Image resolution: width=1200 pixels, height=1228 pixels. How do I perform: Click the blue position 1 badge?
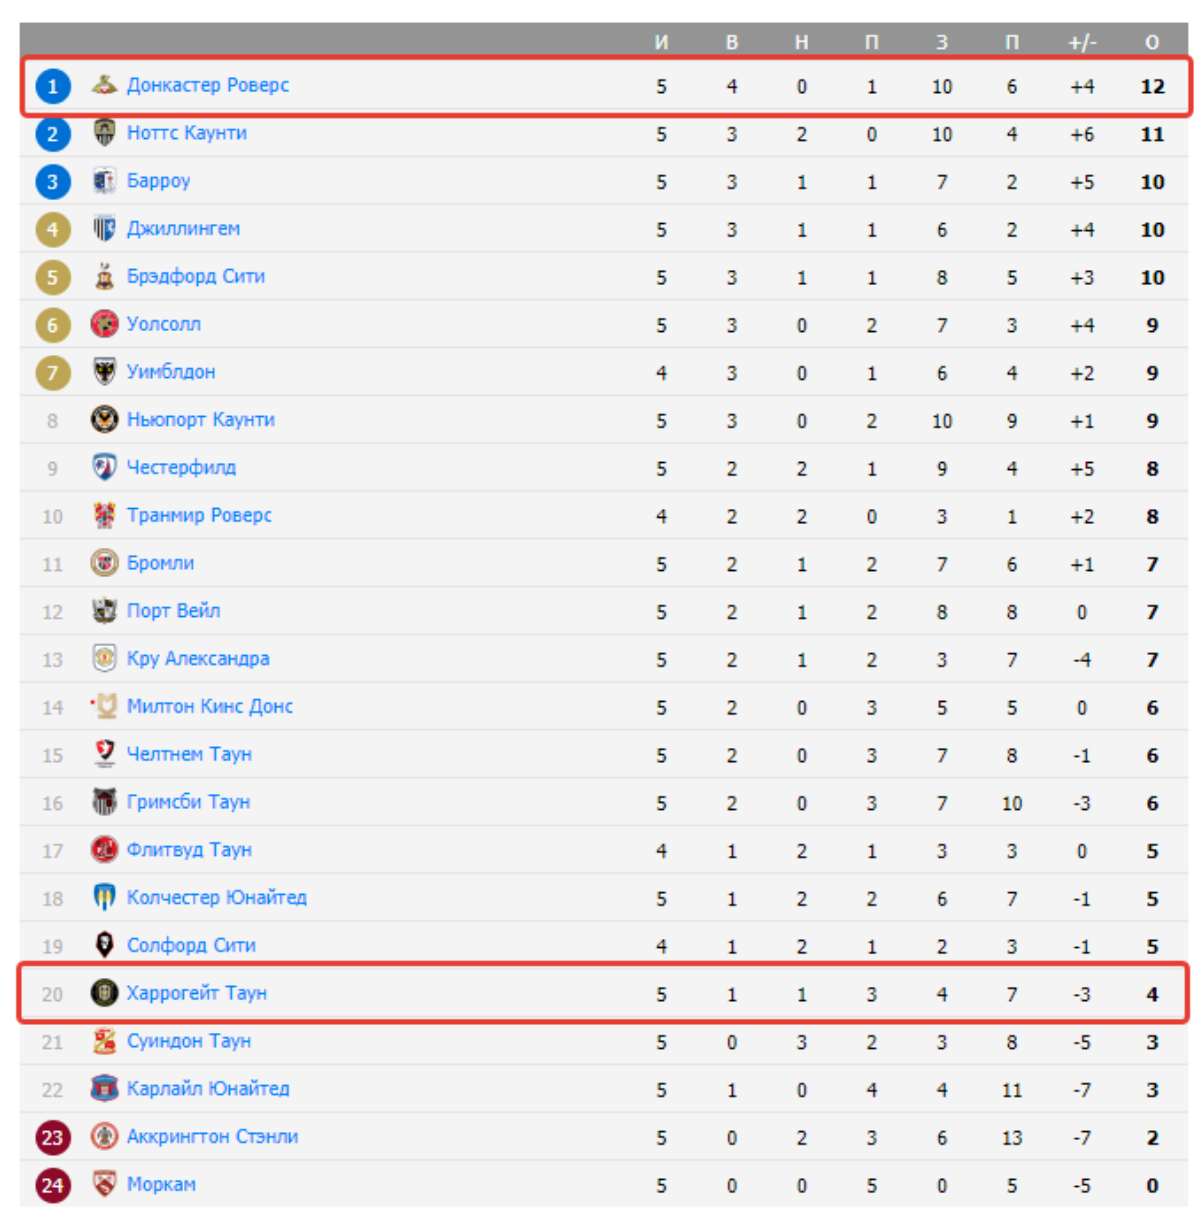(x=53, y=86)
